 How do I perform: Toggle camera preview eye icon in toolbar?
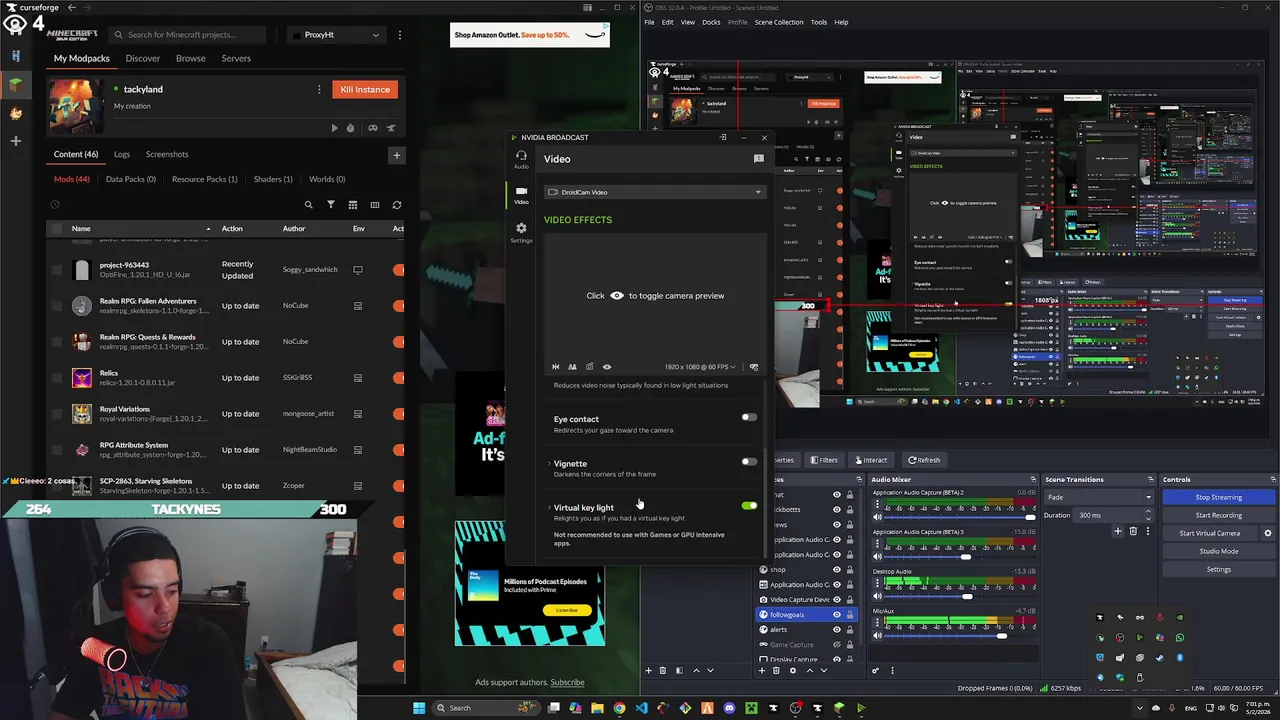point(607,367)
